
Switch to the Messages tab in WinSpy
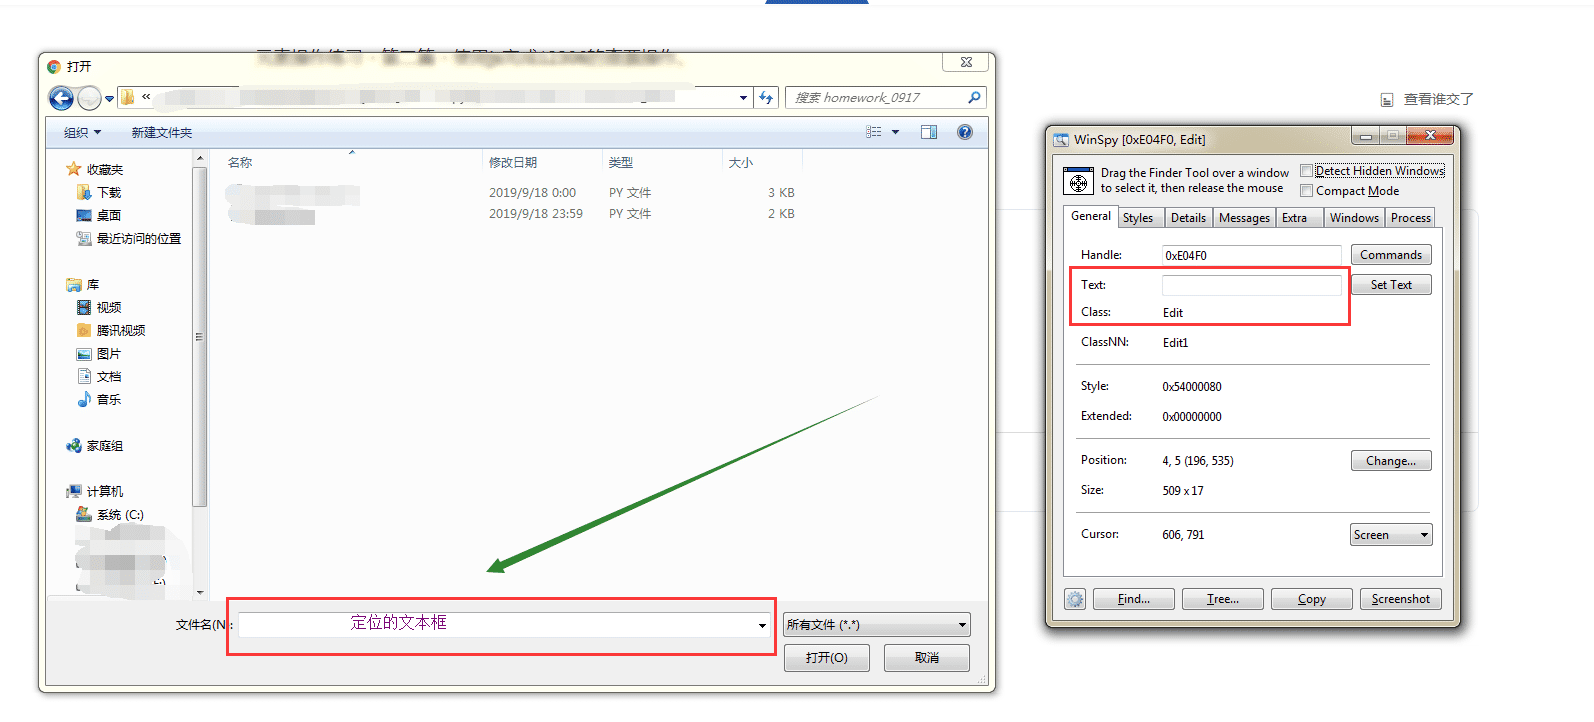(1244, 218)
